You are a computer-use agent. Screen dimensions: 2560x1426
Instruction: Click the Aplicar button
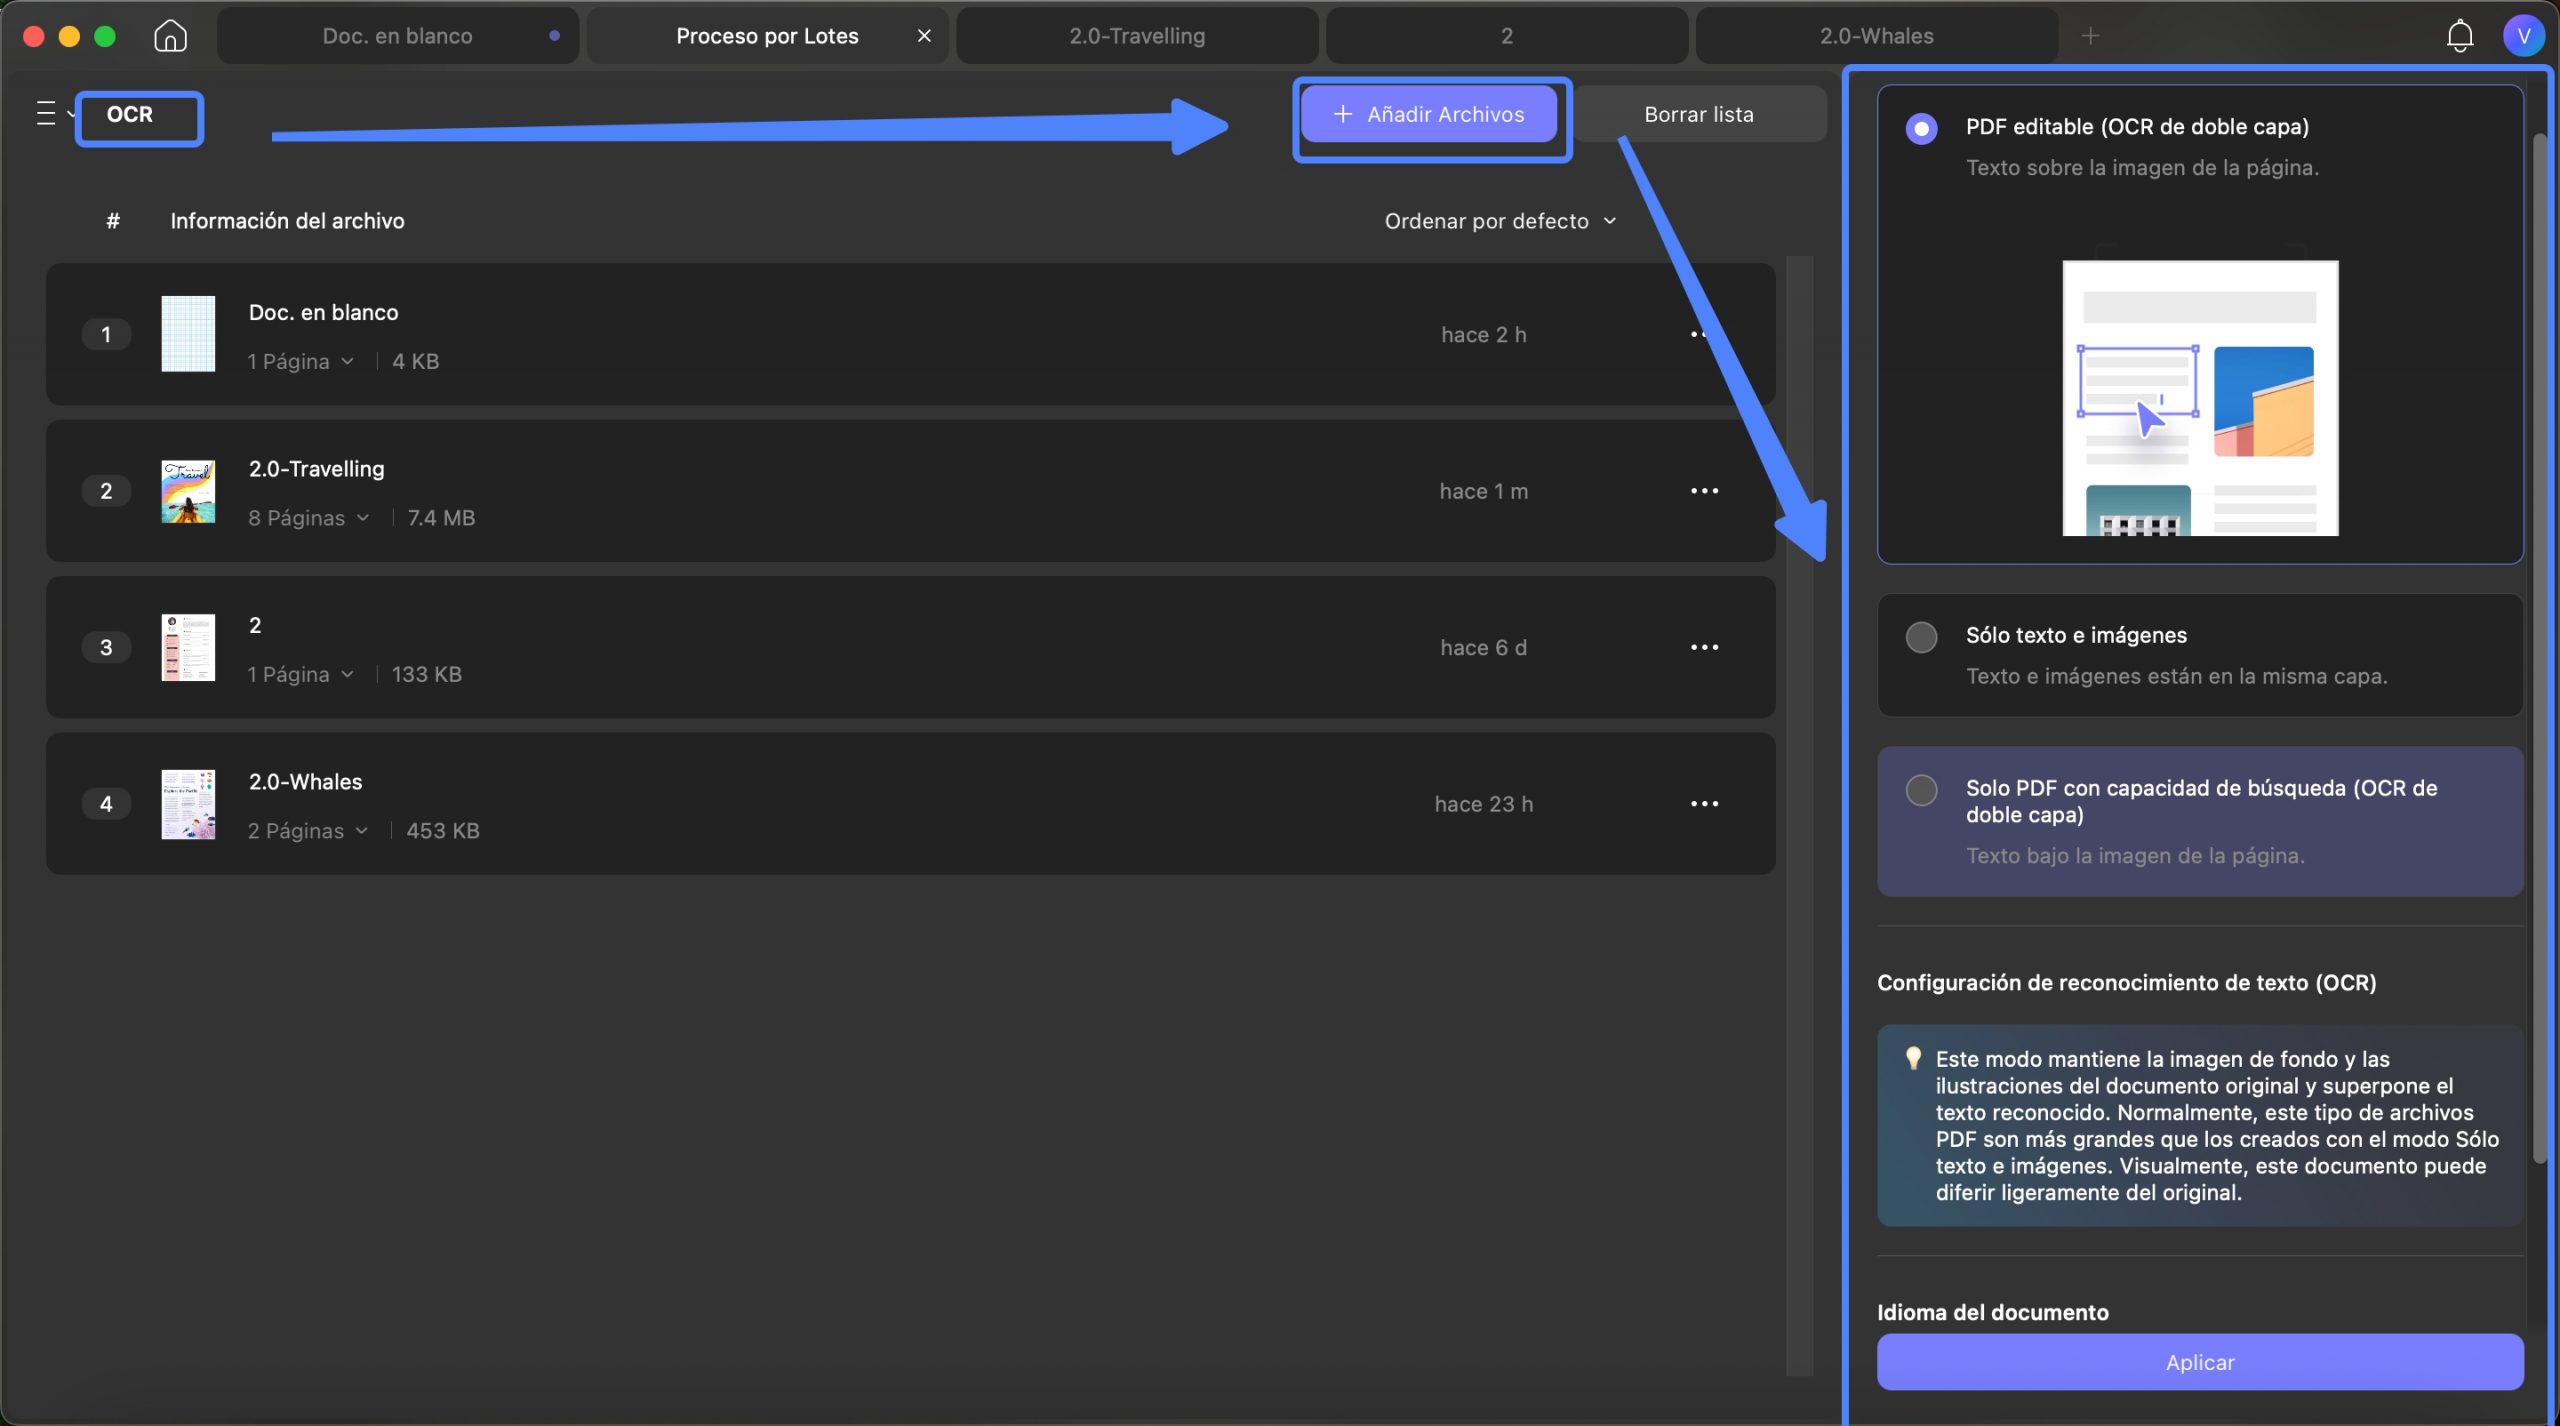(x=2200, y=1362)
